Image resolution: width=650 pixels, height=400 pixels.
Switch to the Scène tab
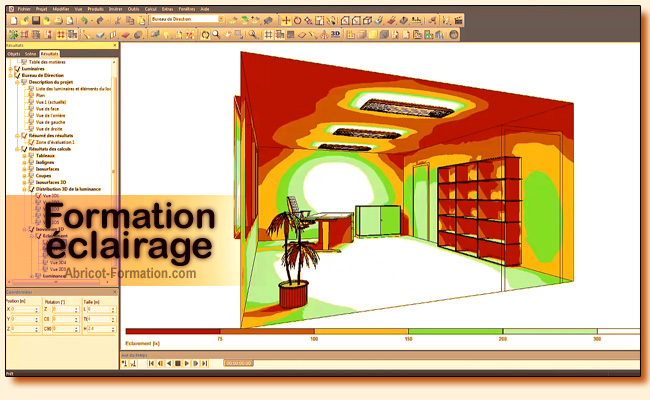point(30,54)
